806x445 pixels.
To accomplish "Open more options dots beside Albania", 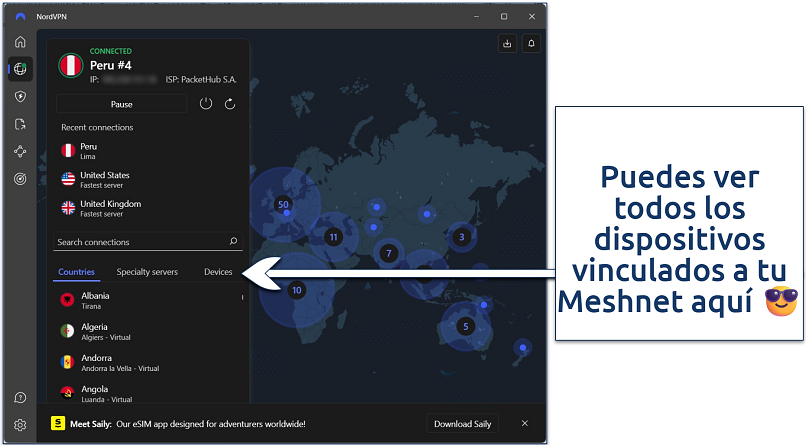I will pyautogui.click(x=242, y=297).
